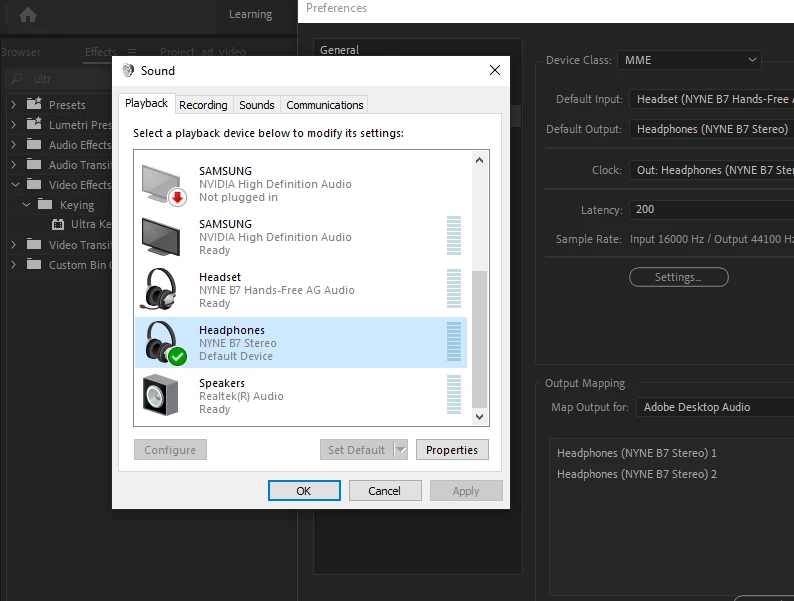The height and width of the screenshot is (601, 794).
Task: Switch to the Sounds tab
Action: [257, 105]
